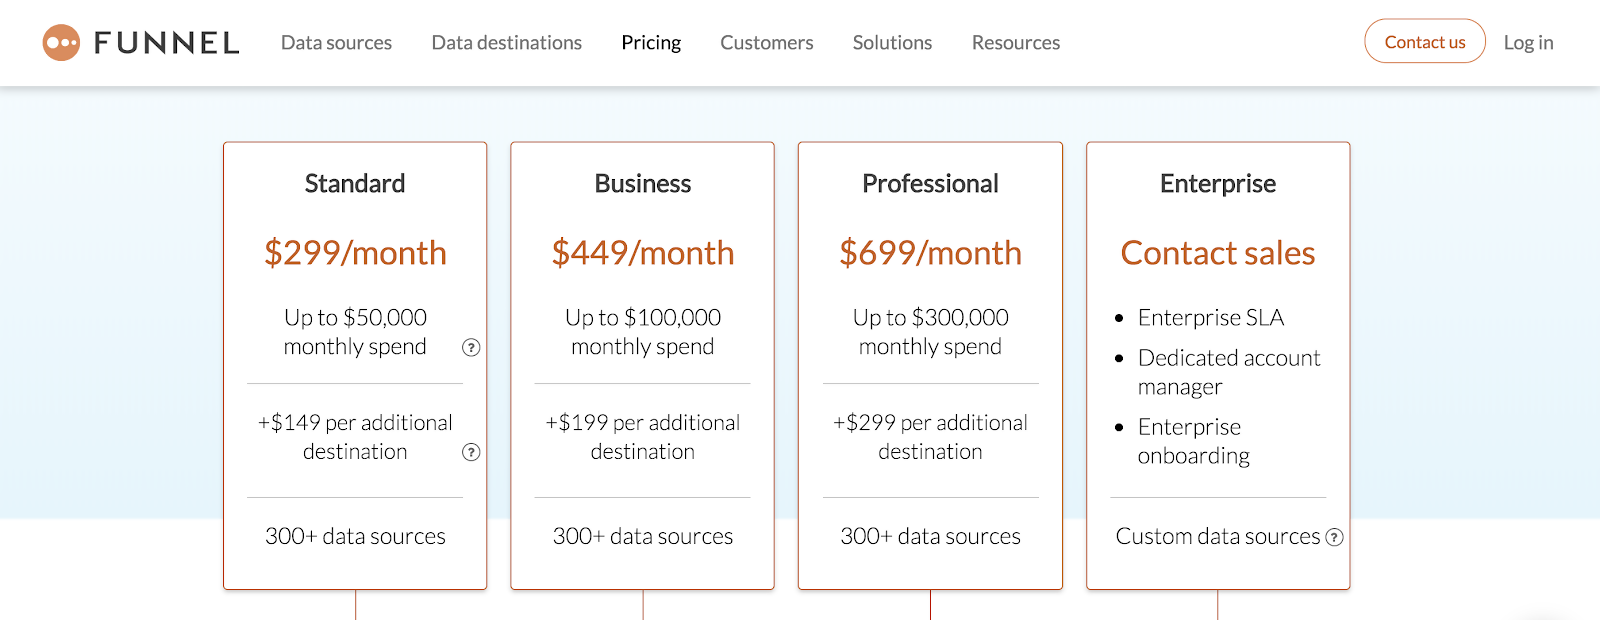The height and width of the screenshot is (620, 1600).
Task: Click the question mark next to $149 destination fee
Action: [470, 452]
